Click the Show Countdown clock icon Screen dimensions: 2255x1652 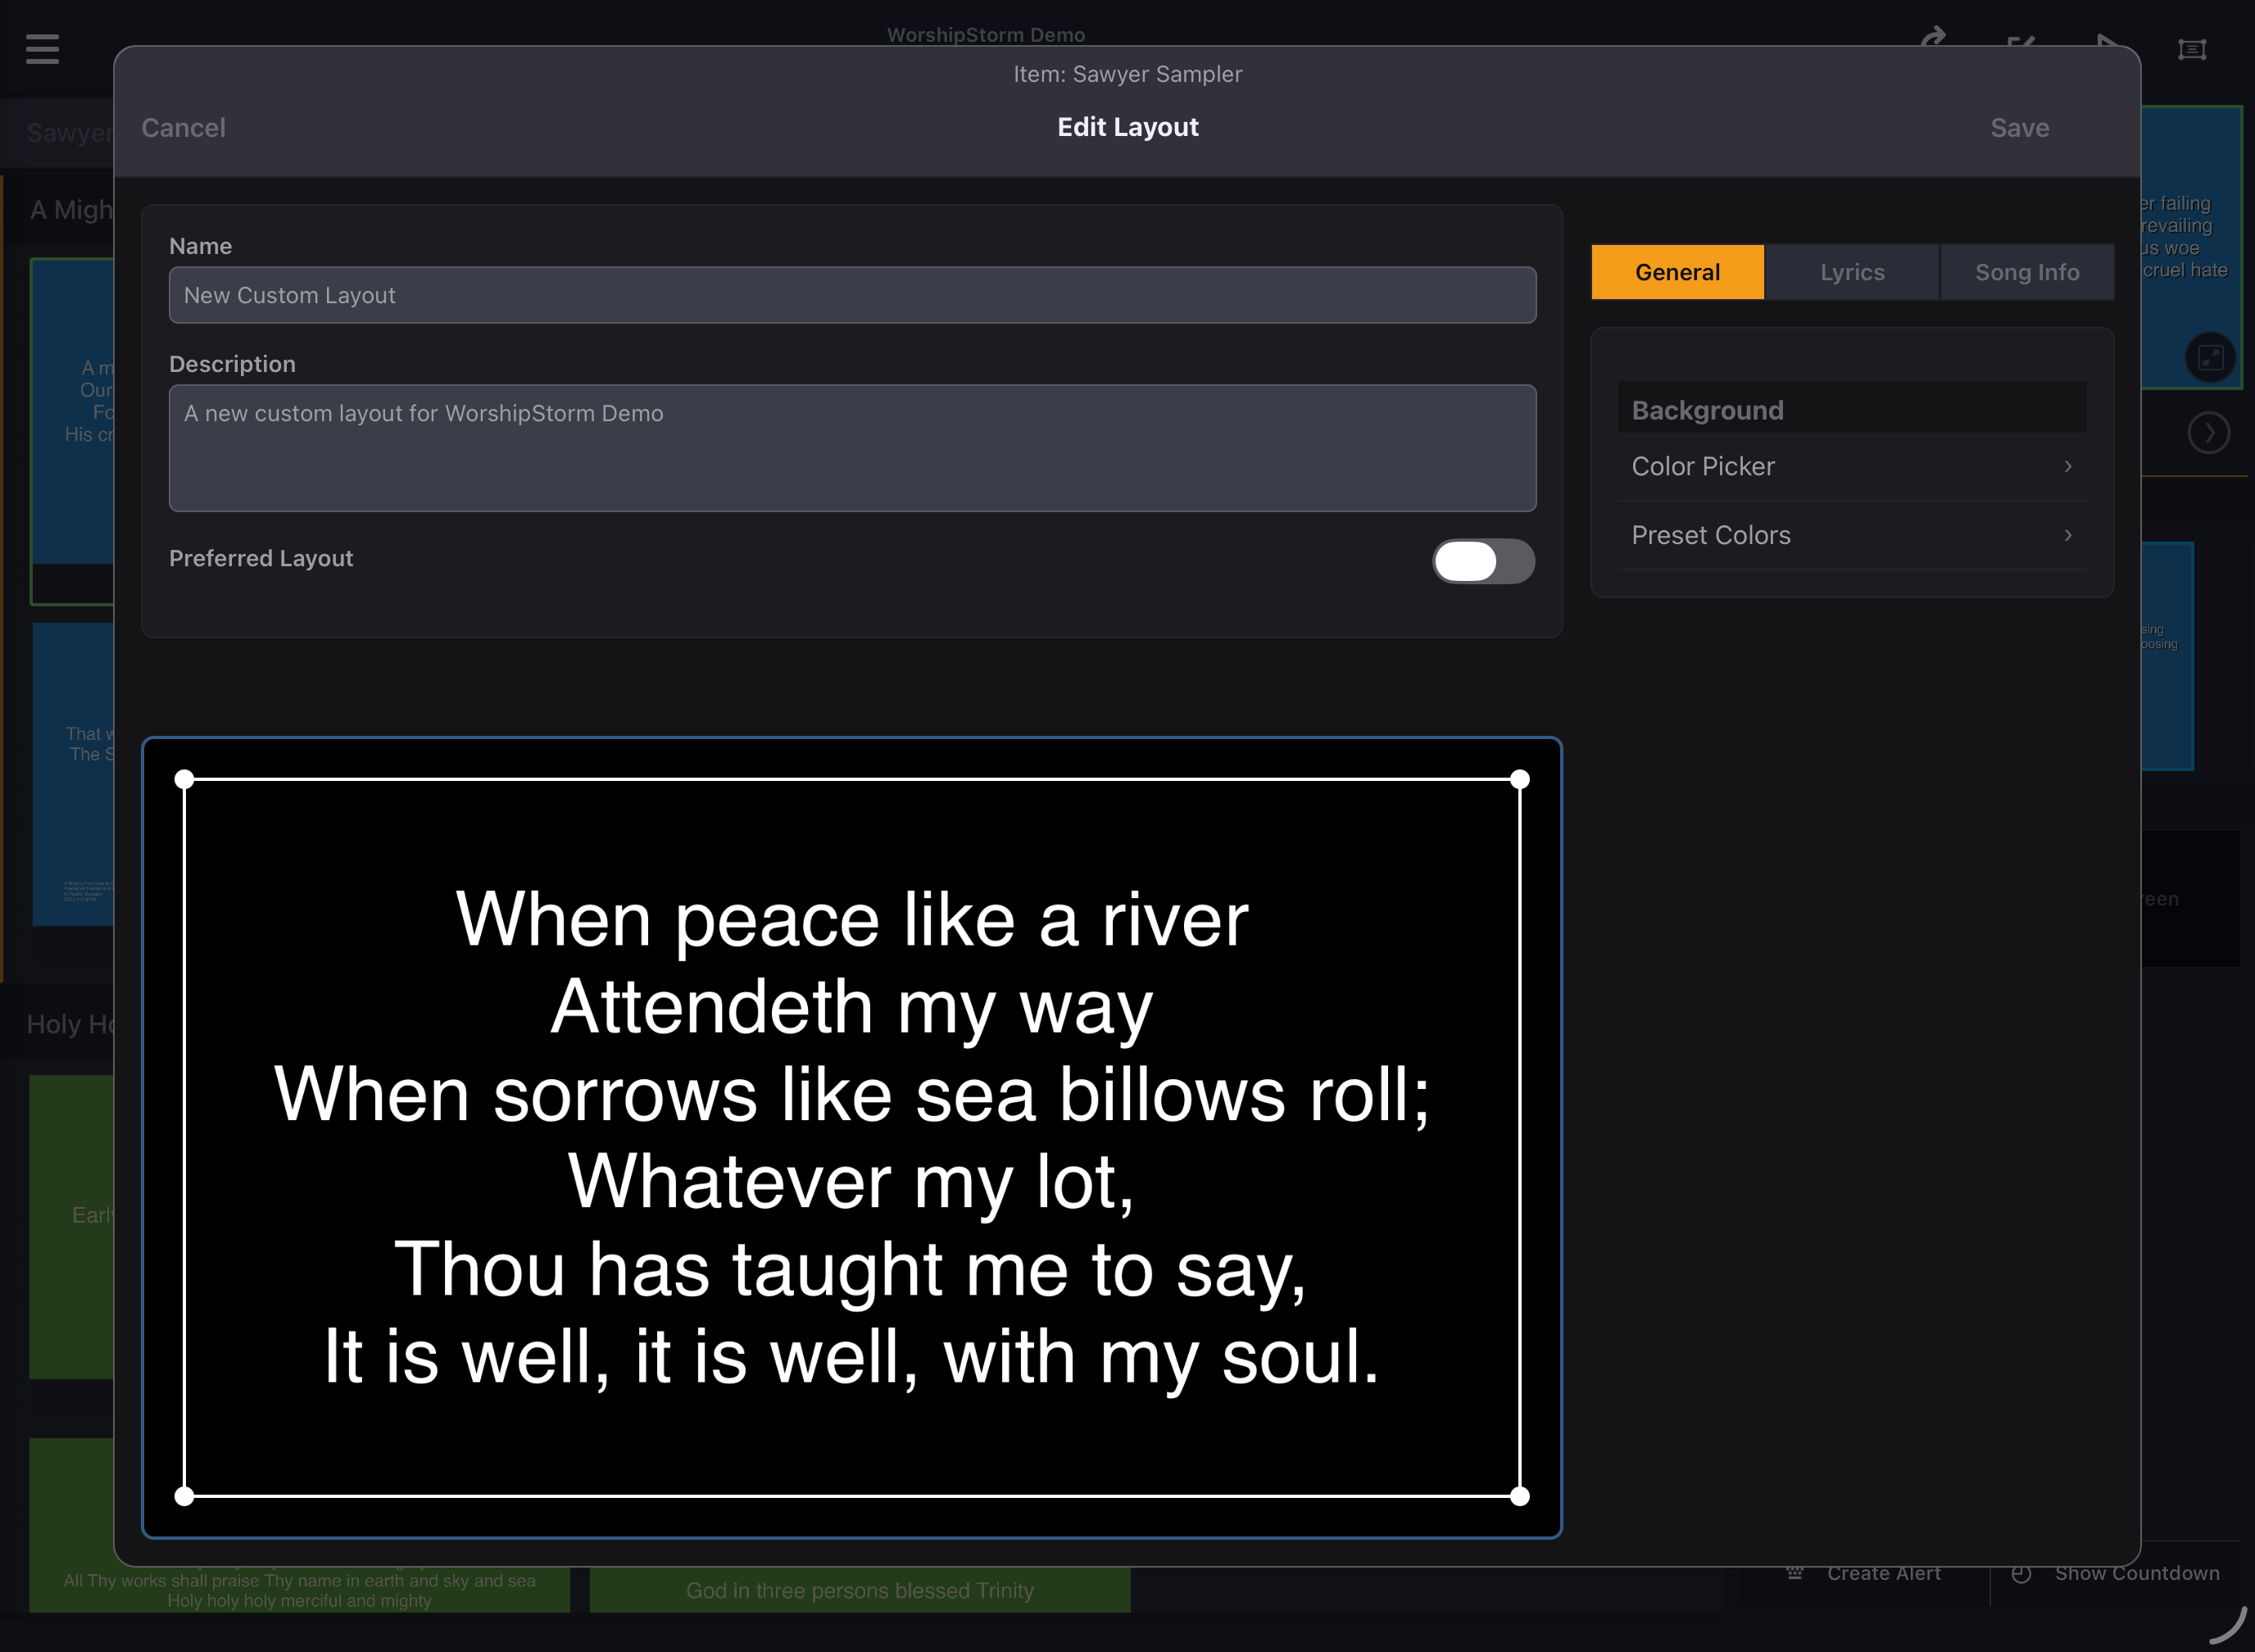point(2021,1574)
